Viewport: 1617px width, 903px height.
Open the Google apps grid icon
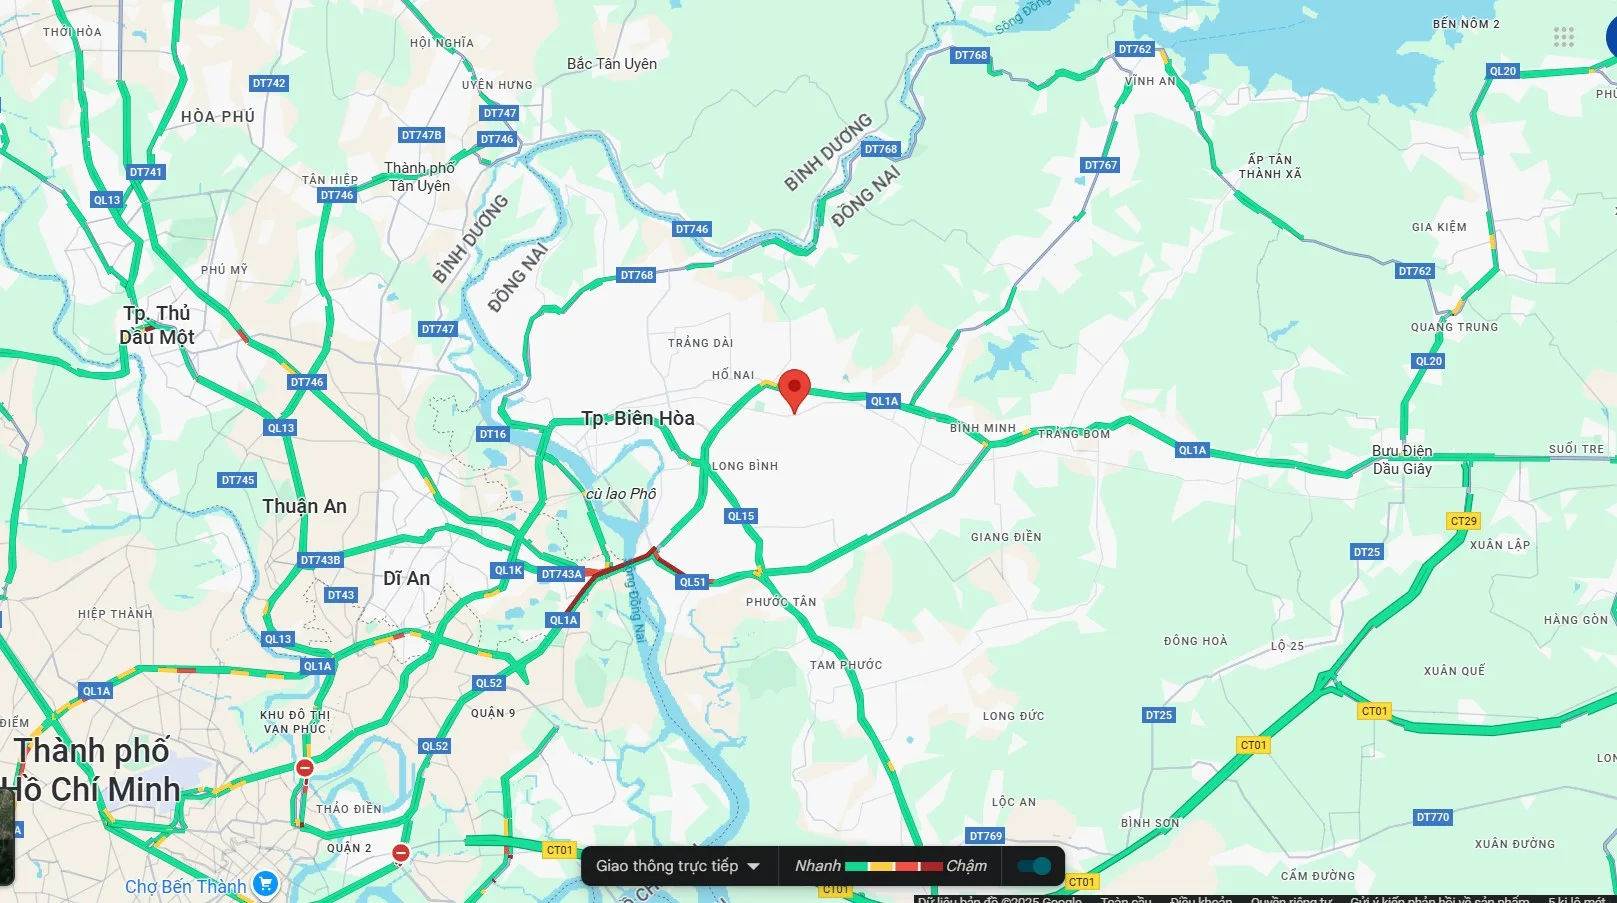pyautogui.click(x=1564, y=38)
